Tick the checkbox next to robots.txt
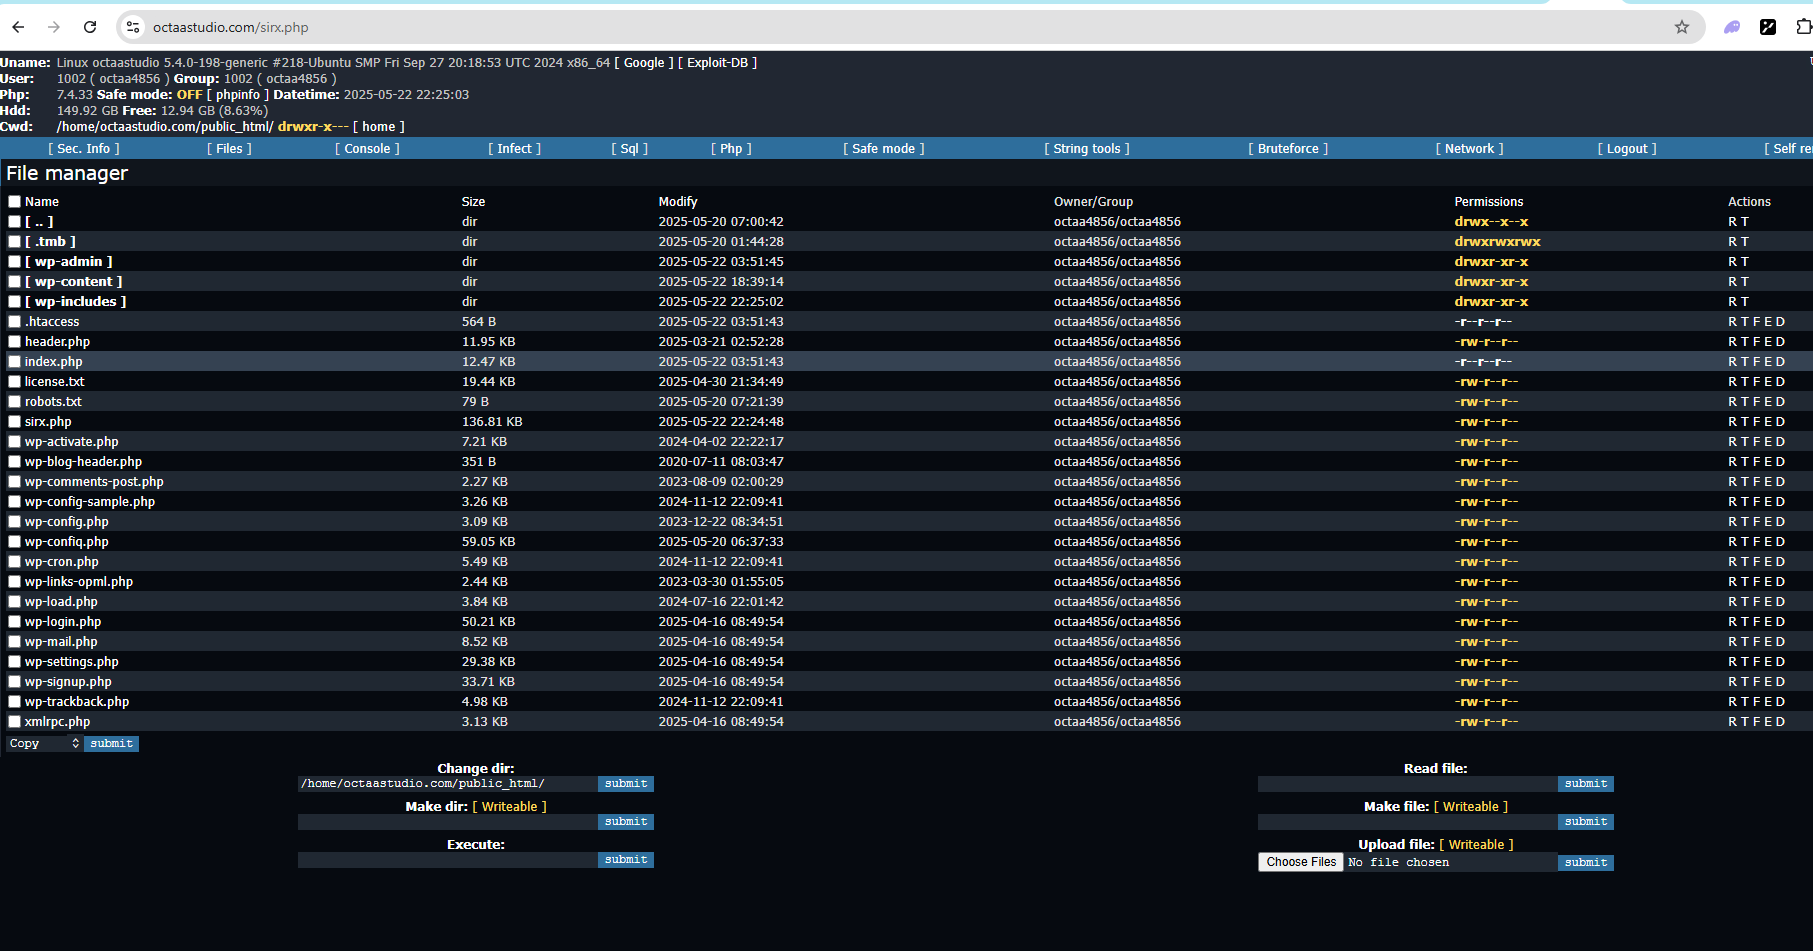This screenshot has width=1813, height=951. (x=14, y=401)
